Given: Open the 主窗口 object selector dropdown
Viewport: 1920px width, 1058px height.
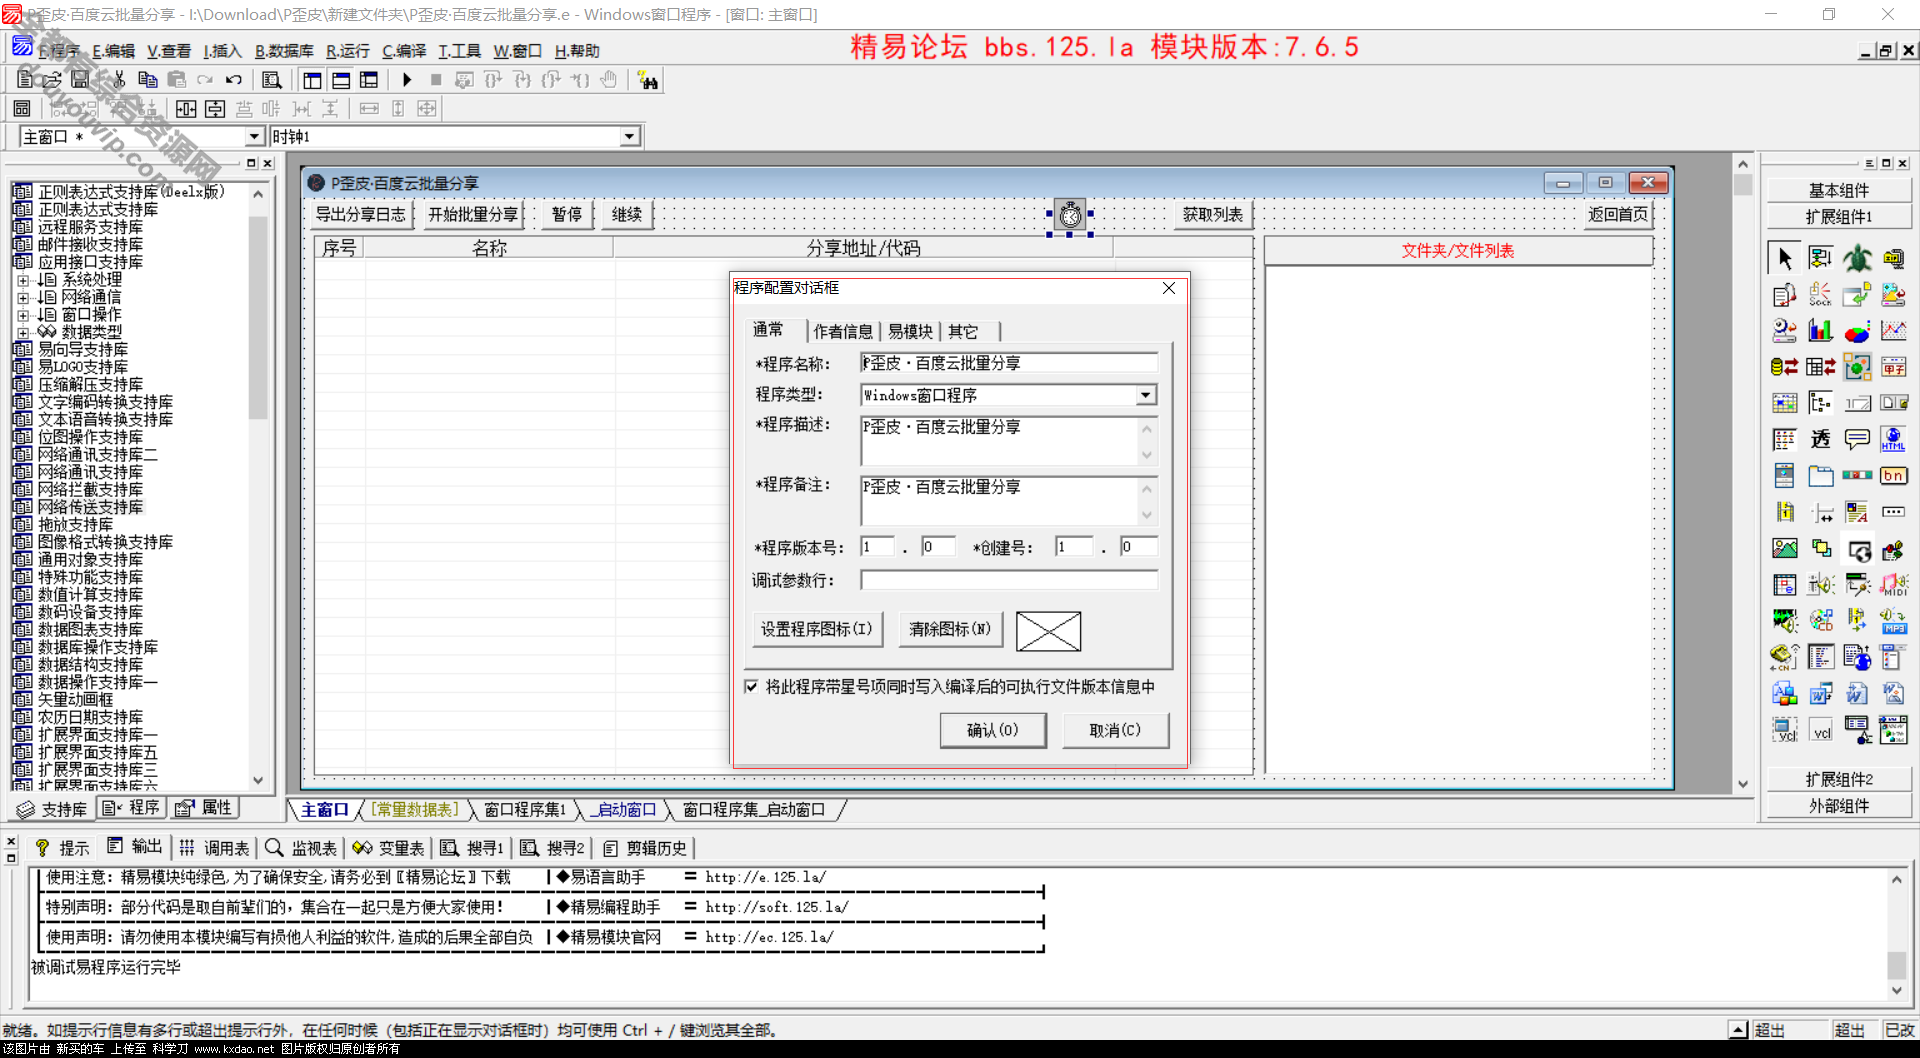Looking at the screenshot, I should click(x=253, y=137).
